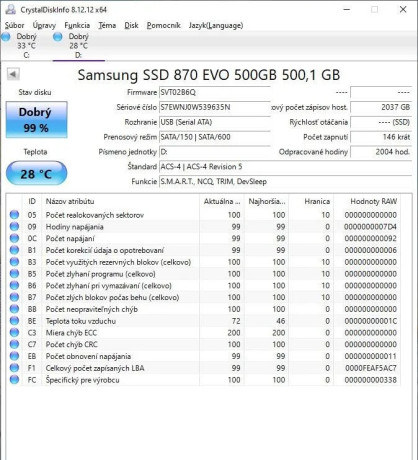The image size is (418, 460).
Task: Click status orb of row 09 Hodiny napájania
Action: pyautogui.click(x=14, y=227)
